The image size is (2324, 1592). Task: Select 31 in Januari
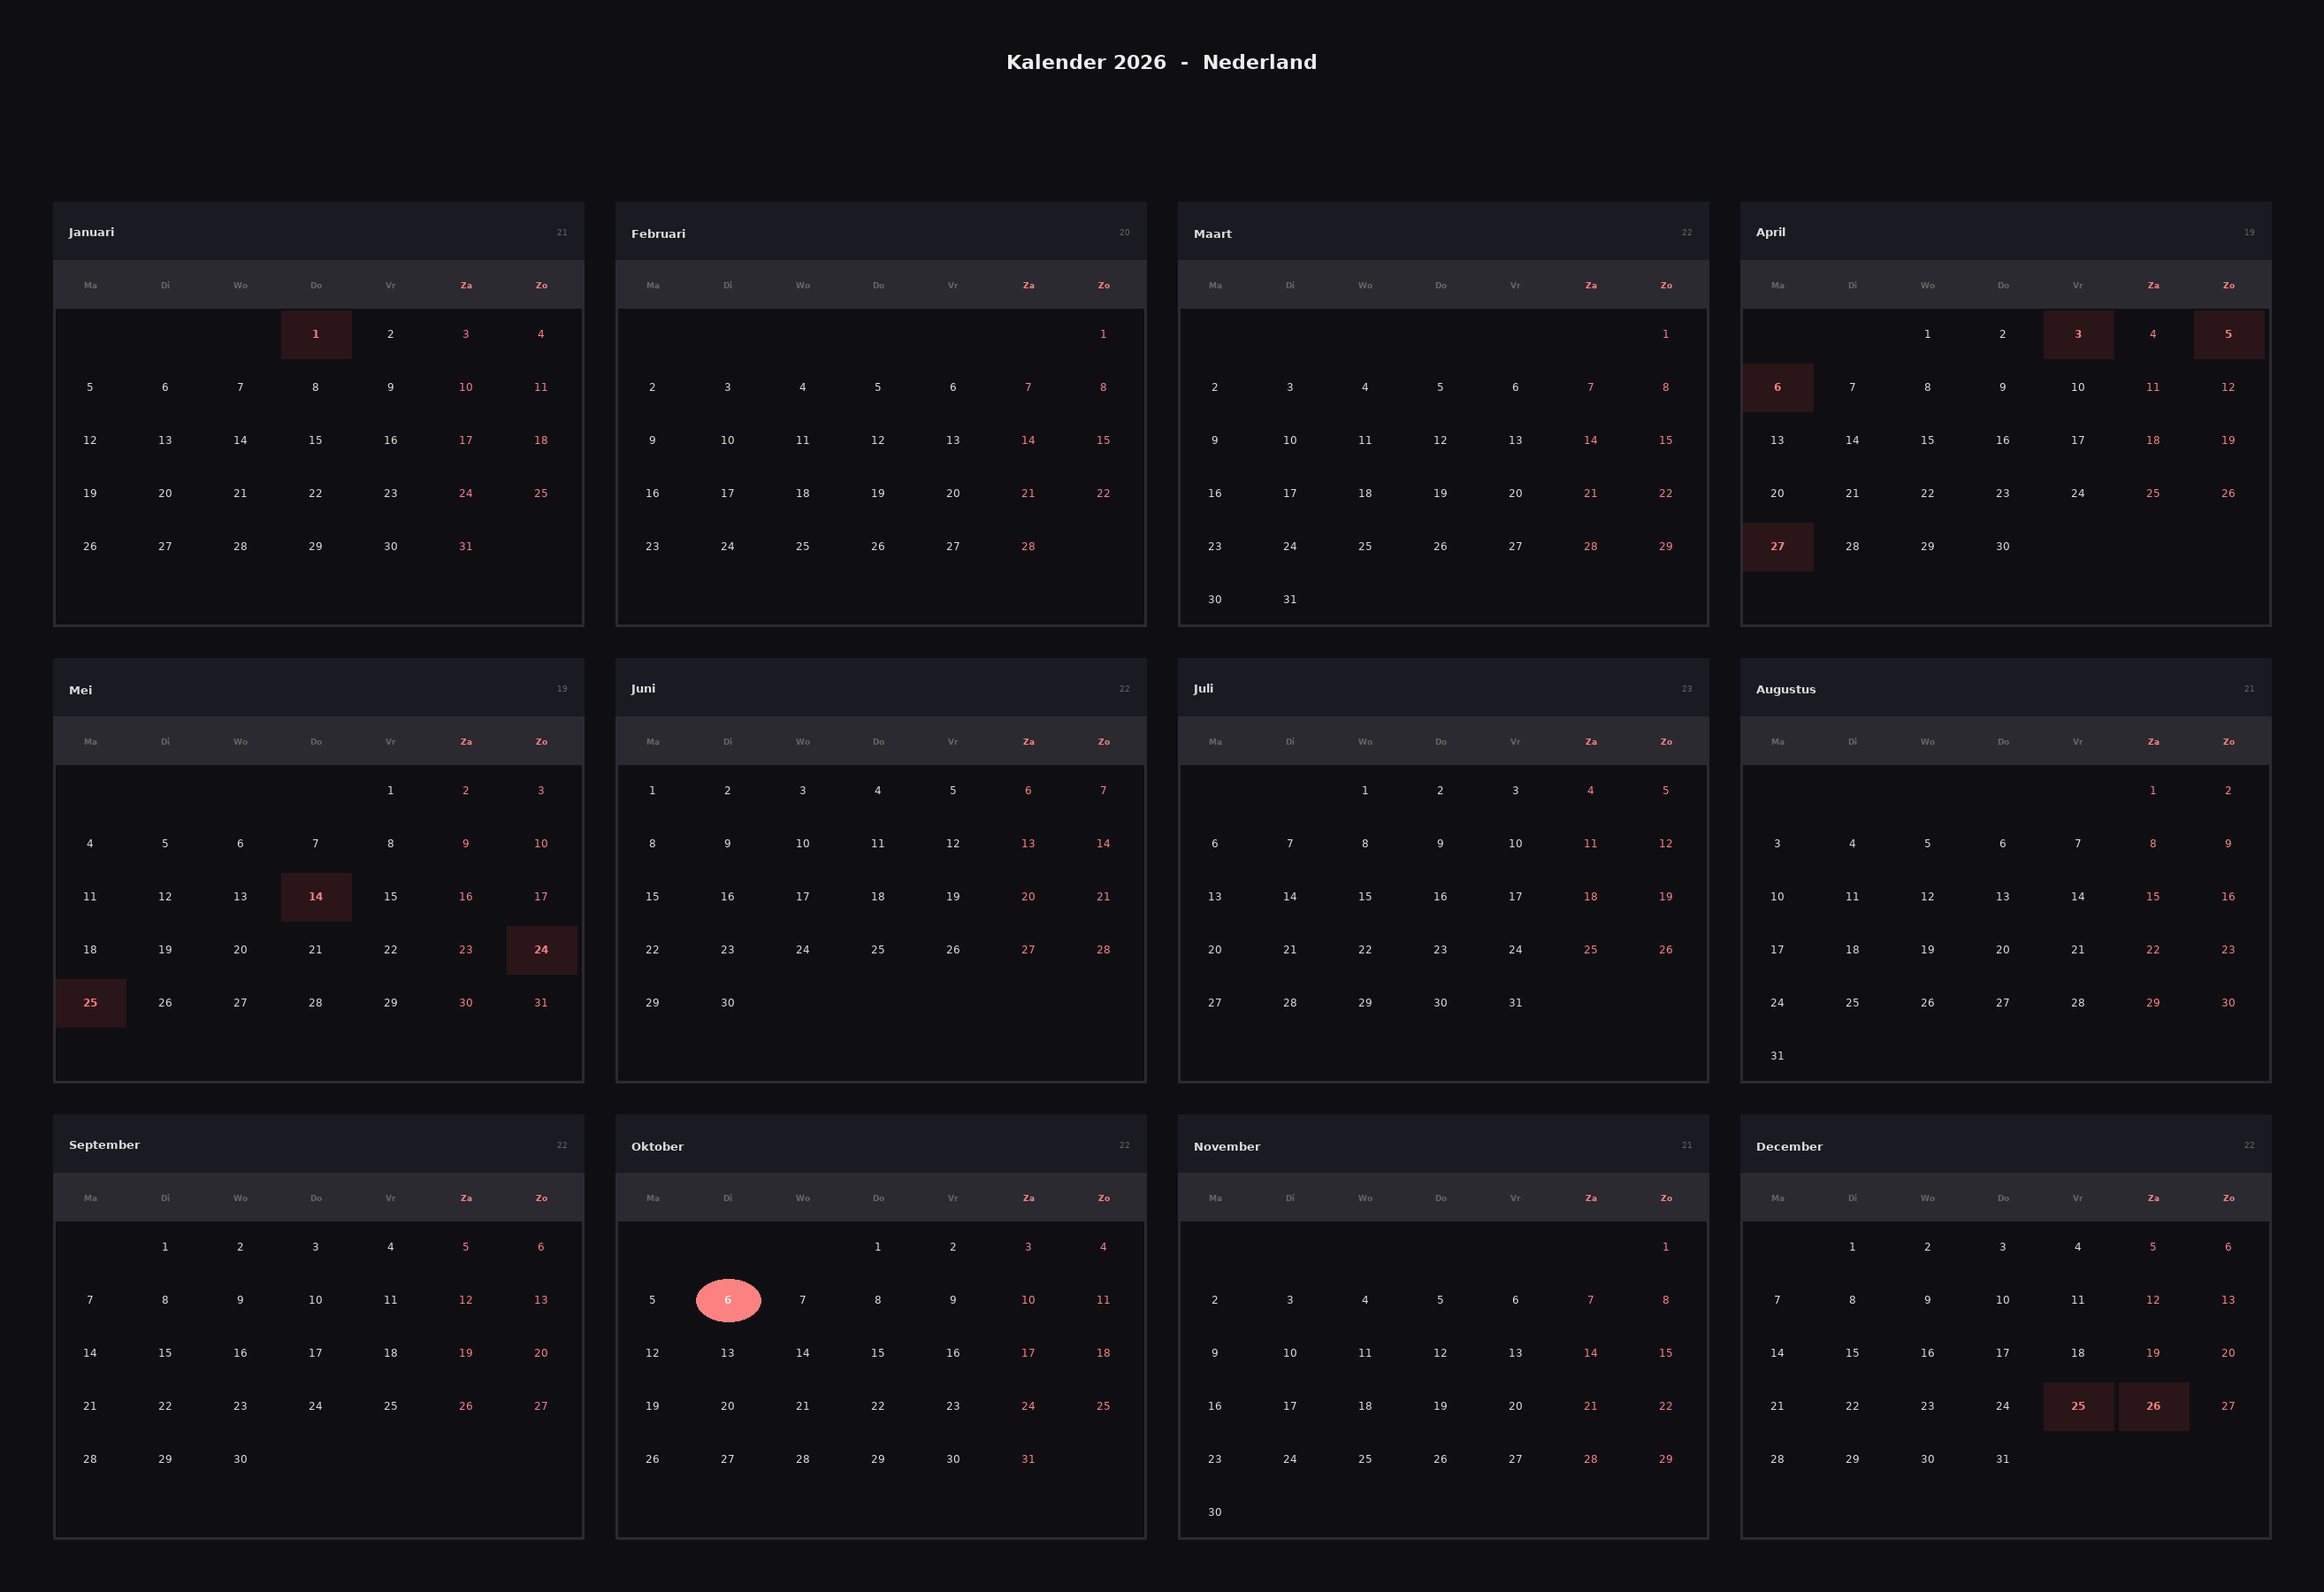tap(466, 546)
